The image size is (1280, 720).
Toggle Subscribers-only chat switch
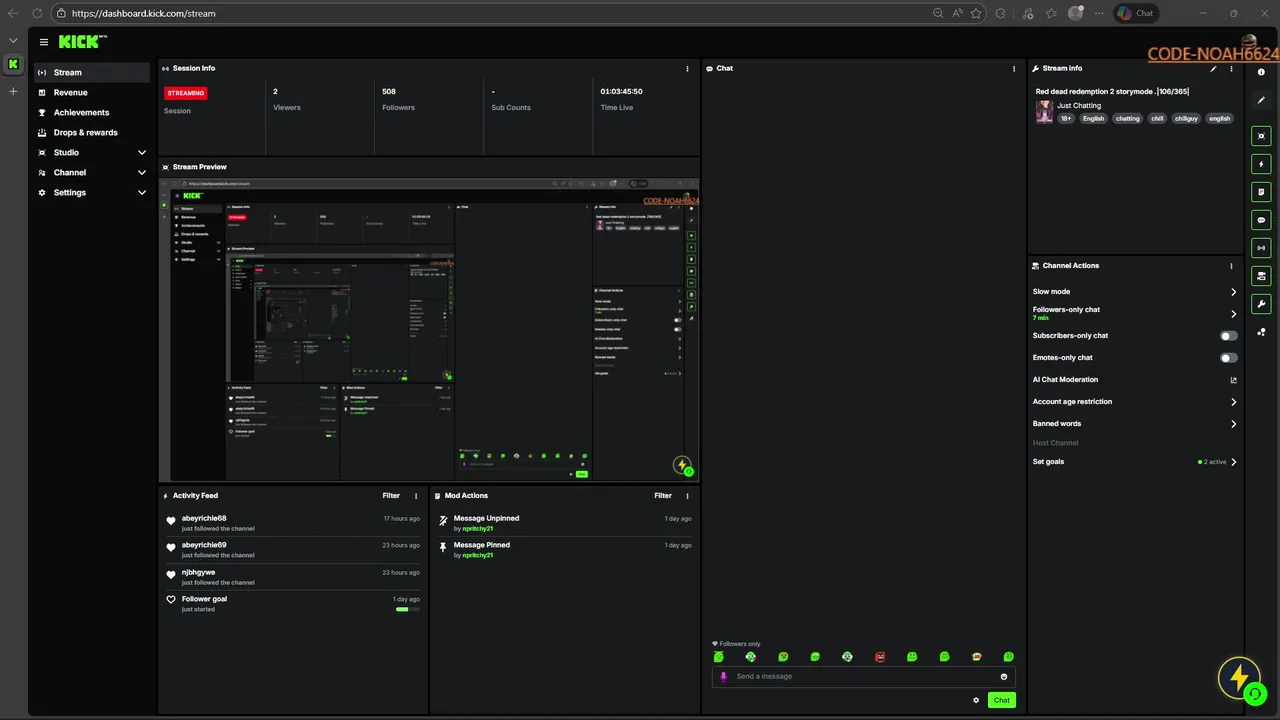[1228, 336]
